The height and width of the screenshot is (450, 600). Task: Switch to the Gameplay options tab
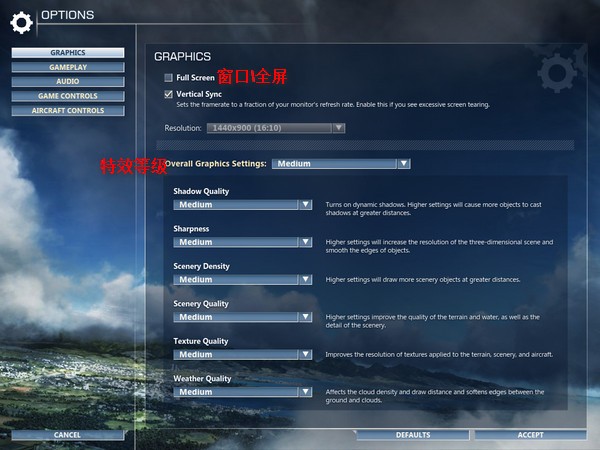click(68, 67)
